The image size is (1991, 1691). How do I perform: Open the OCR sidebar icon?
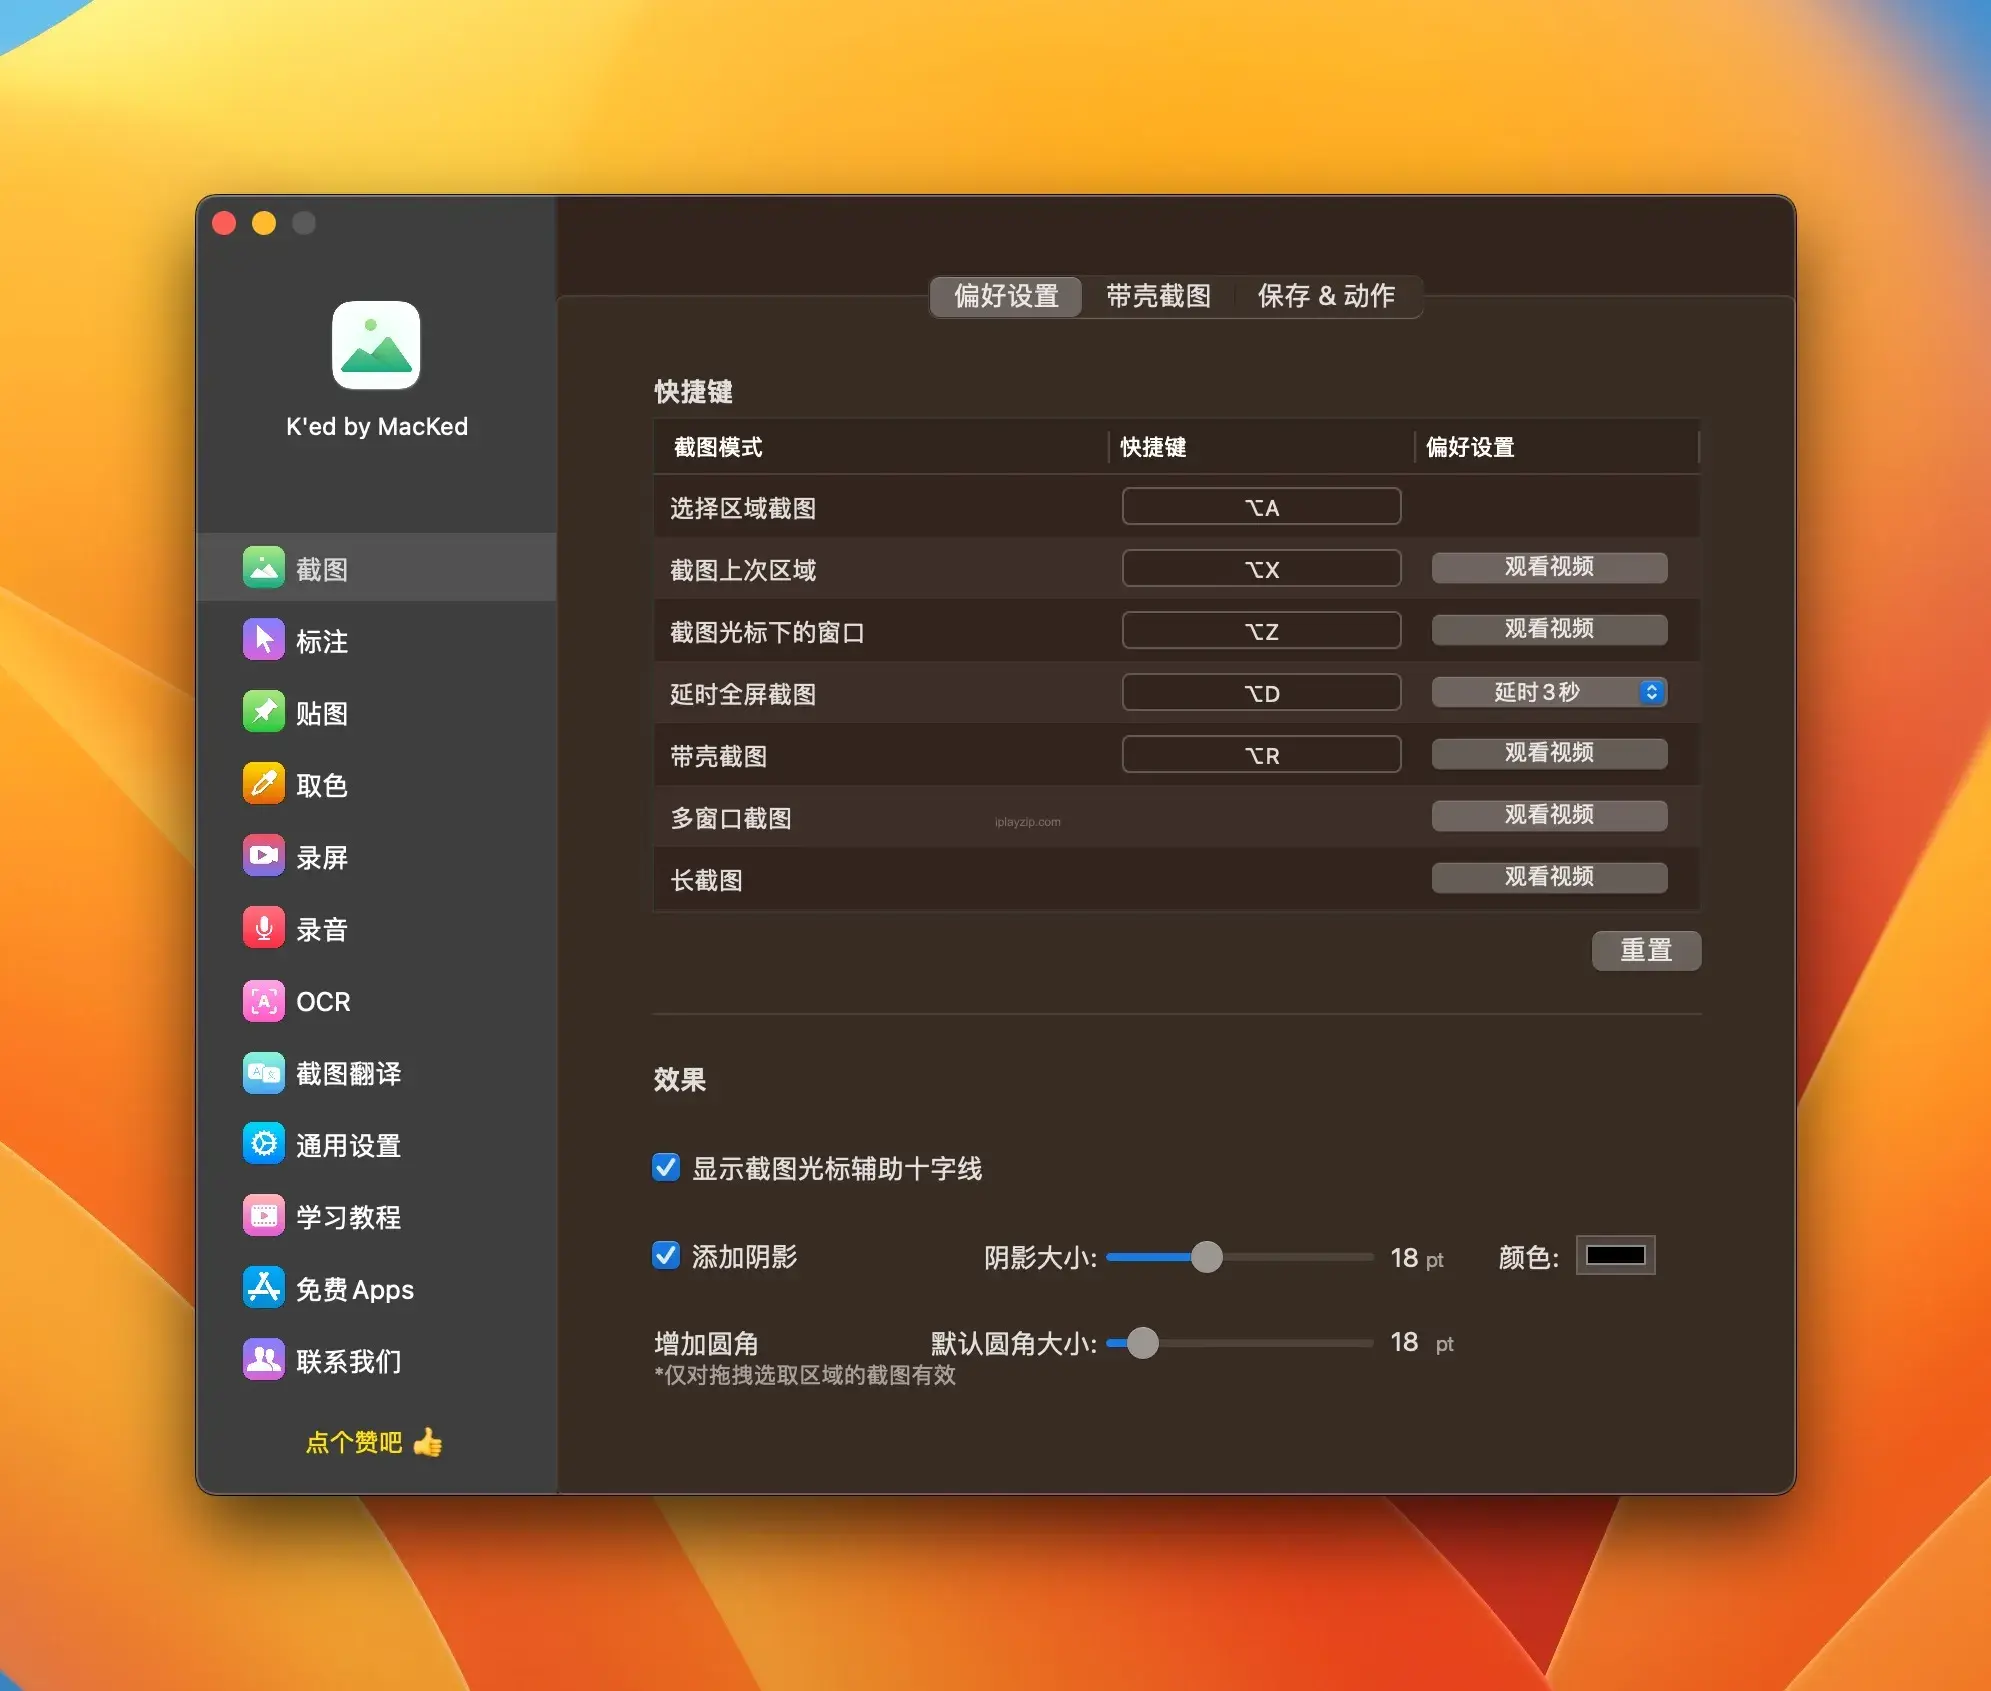click(x=264, y=1000)
